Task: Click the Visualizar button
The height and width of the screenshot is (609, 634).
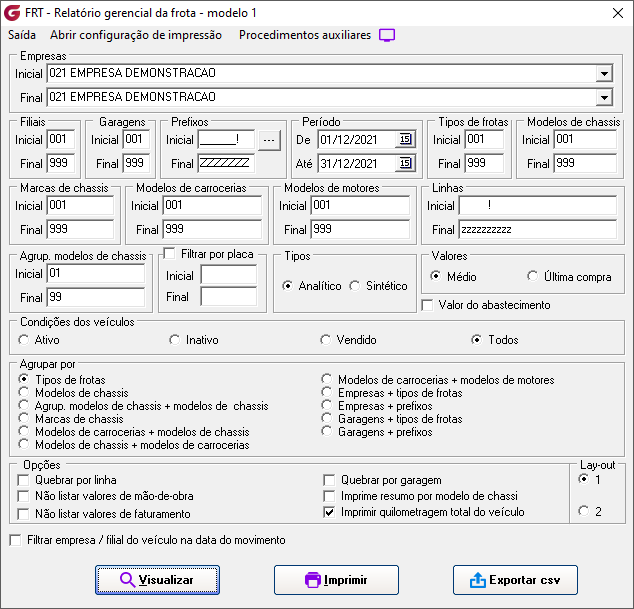Action: coord(157,580)
